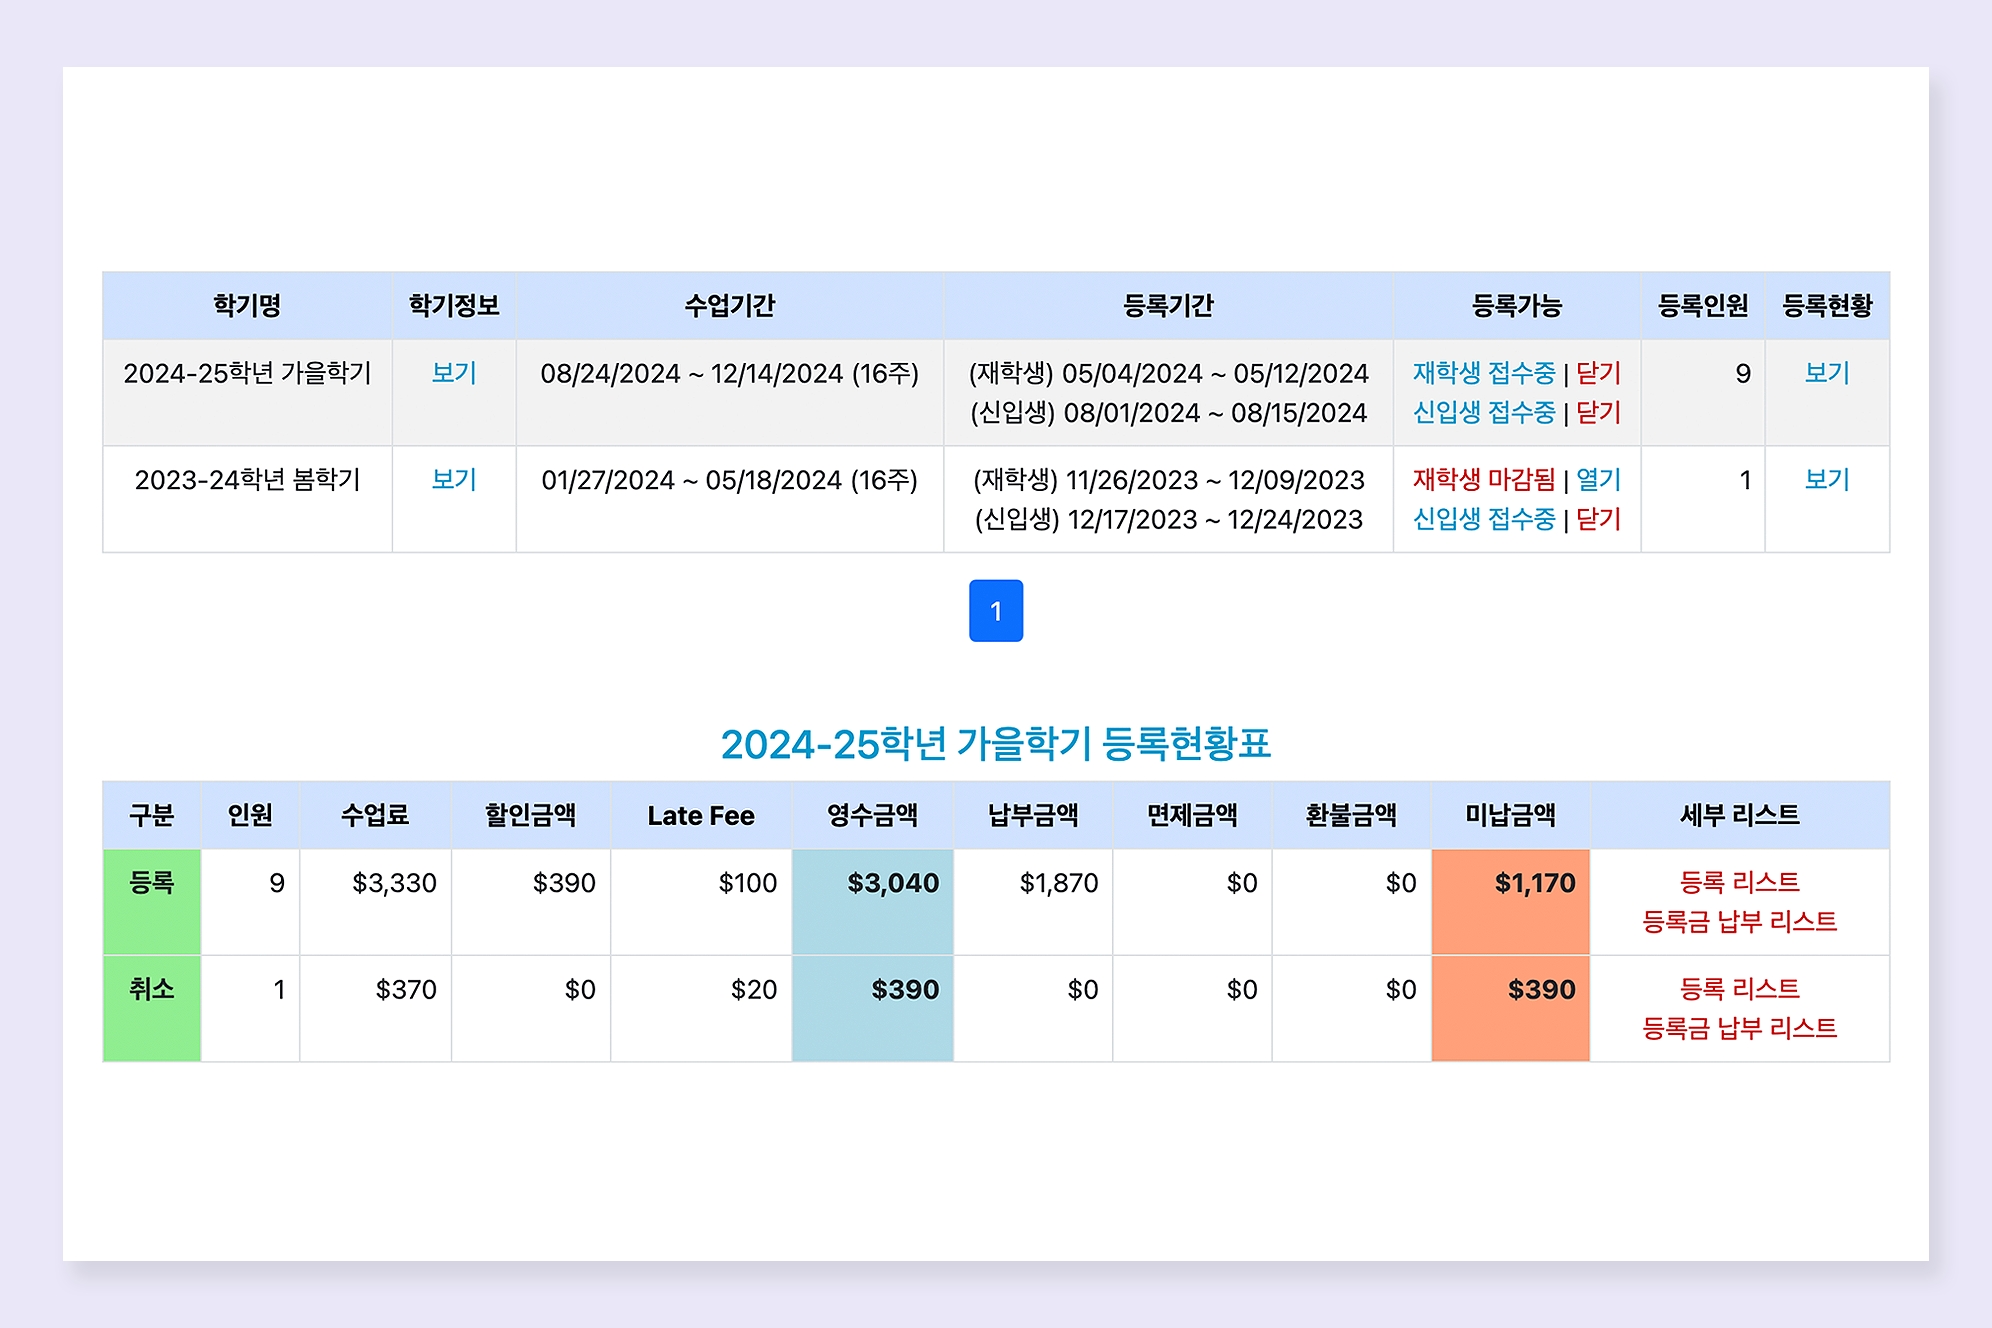Viewport: 1992px width, 1328px height.
Task: Open 학기정보 보기 for 2024-25 가을학기
Action: click(x=453, y=373)
